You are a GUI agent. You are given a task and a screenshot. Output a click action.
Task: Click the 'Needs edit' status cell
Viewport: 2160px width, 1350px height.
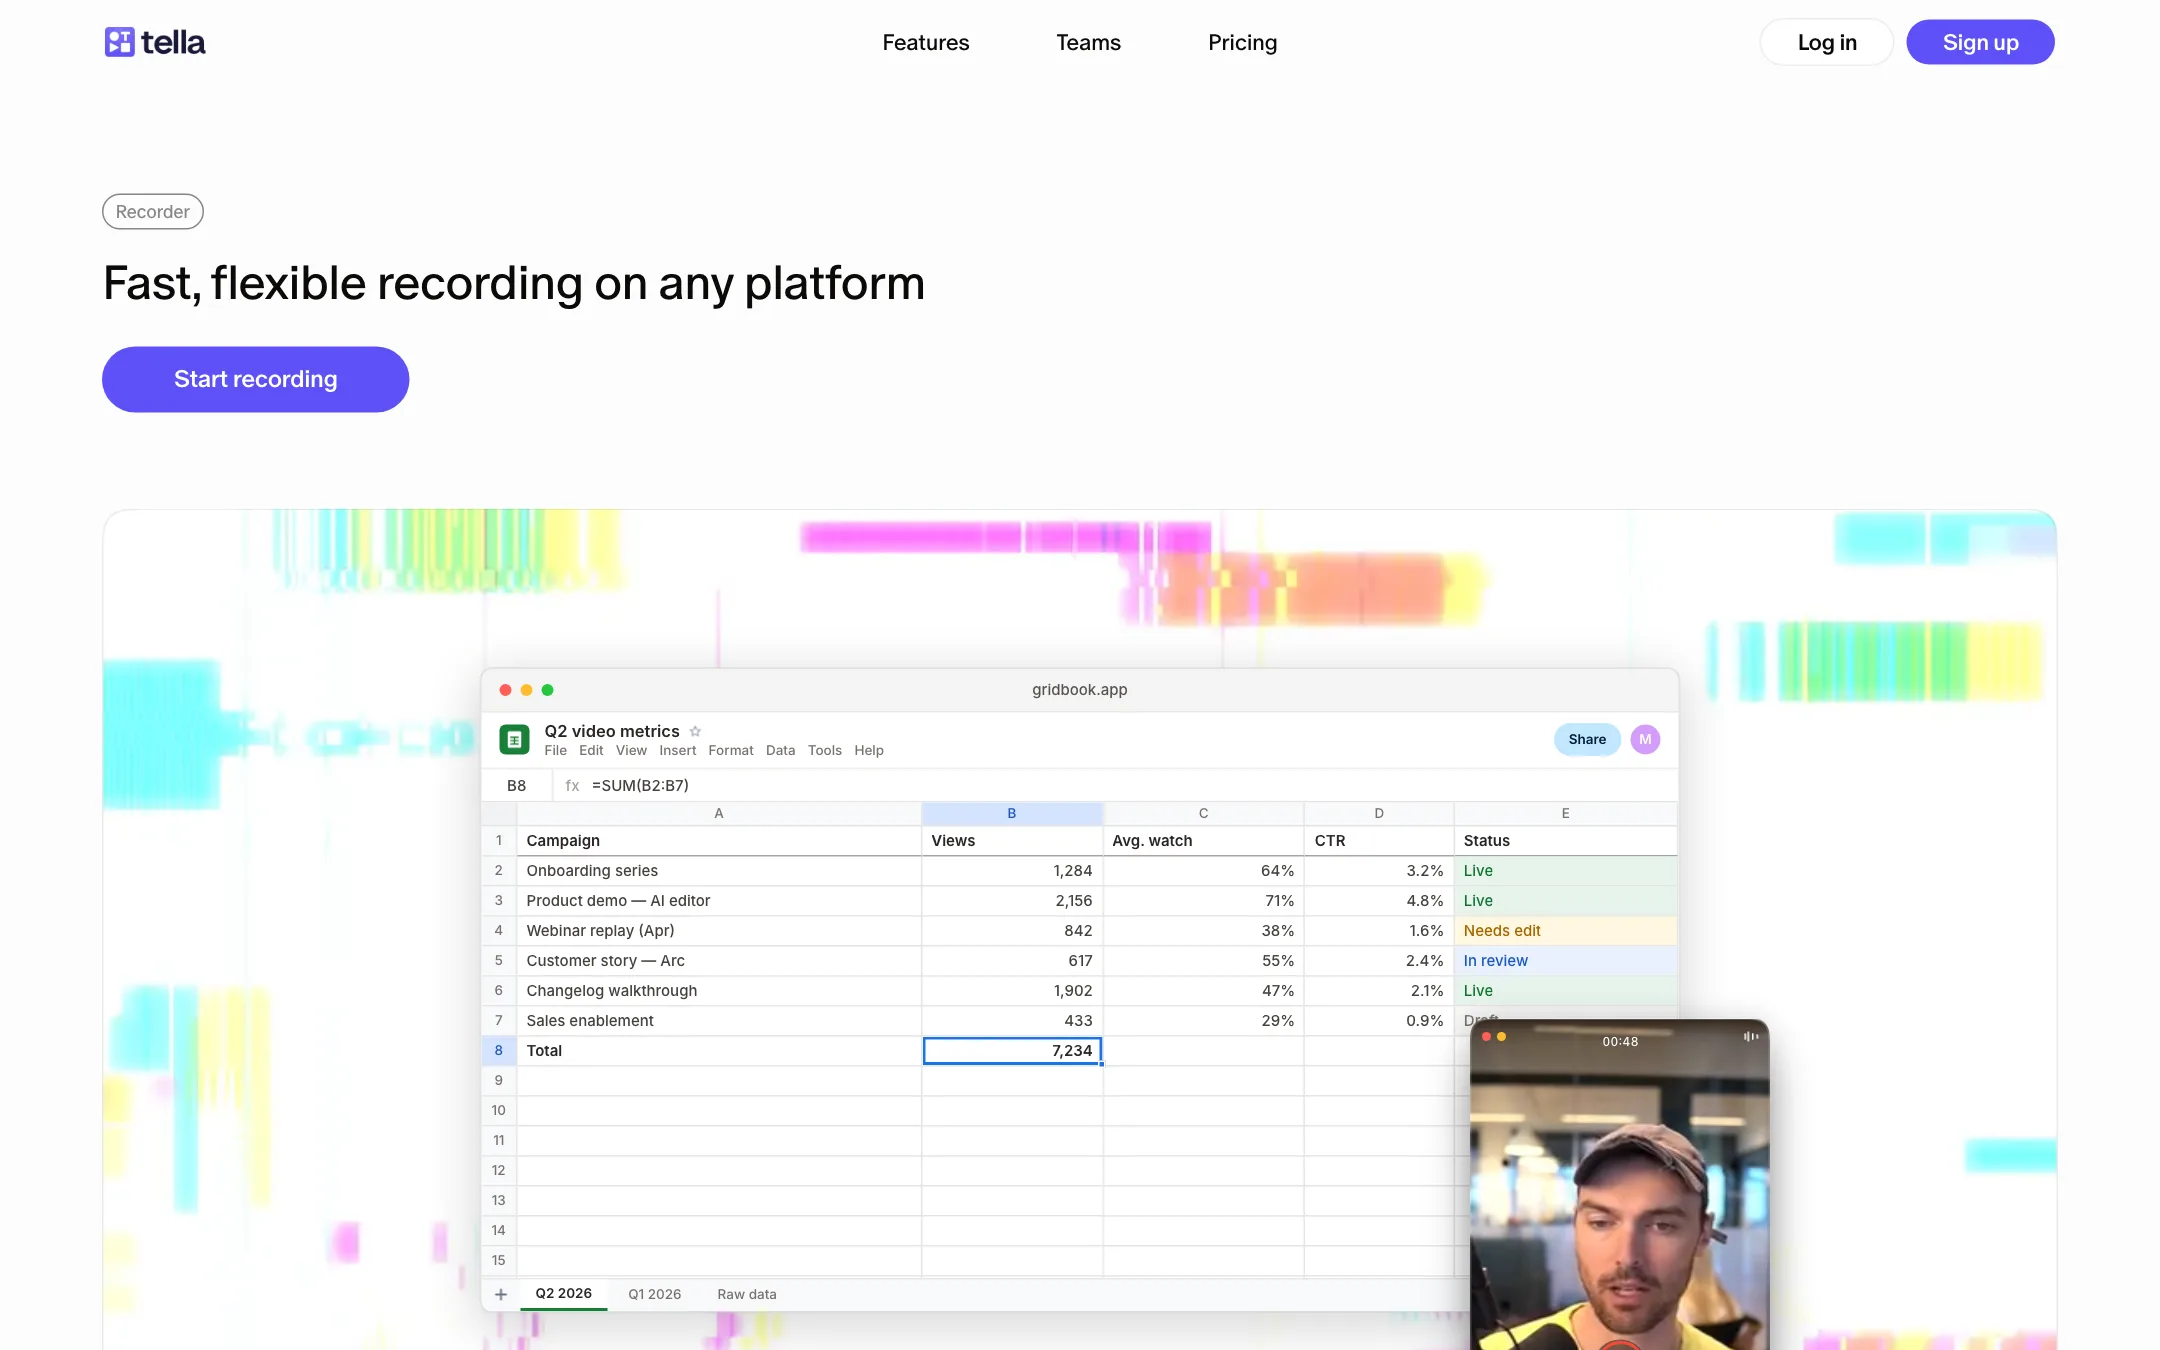tap(1566, 931)
